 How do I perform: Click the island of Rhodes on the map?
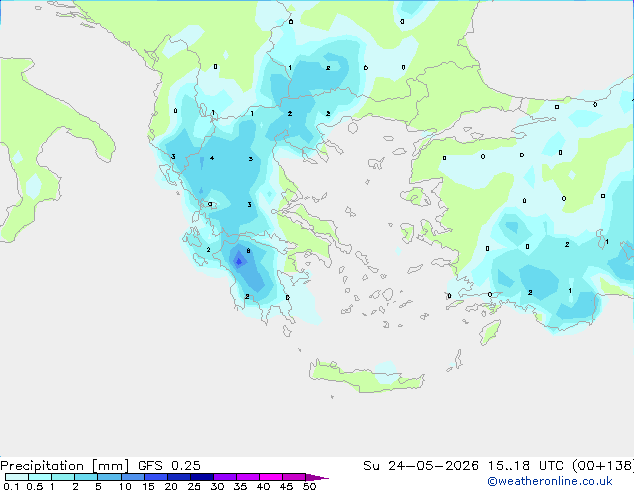490,332
